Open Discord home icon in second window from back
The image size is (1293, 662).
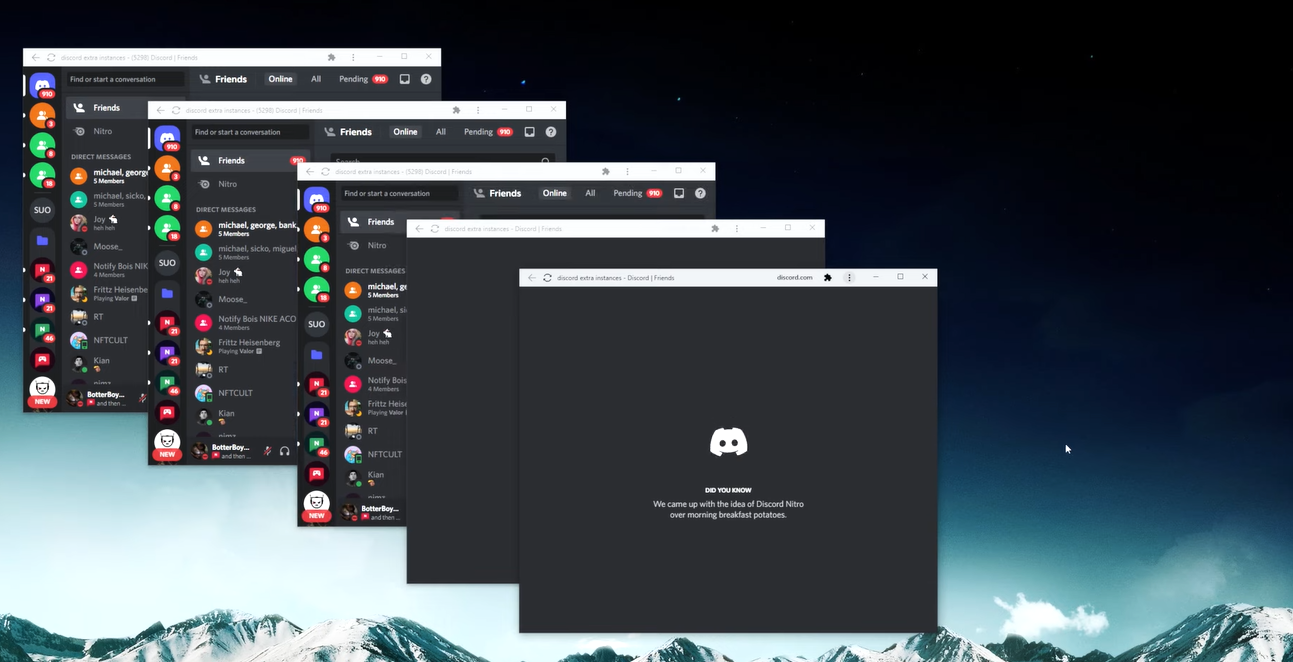167,137
